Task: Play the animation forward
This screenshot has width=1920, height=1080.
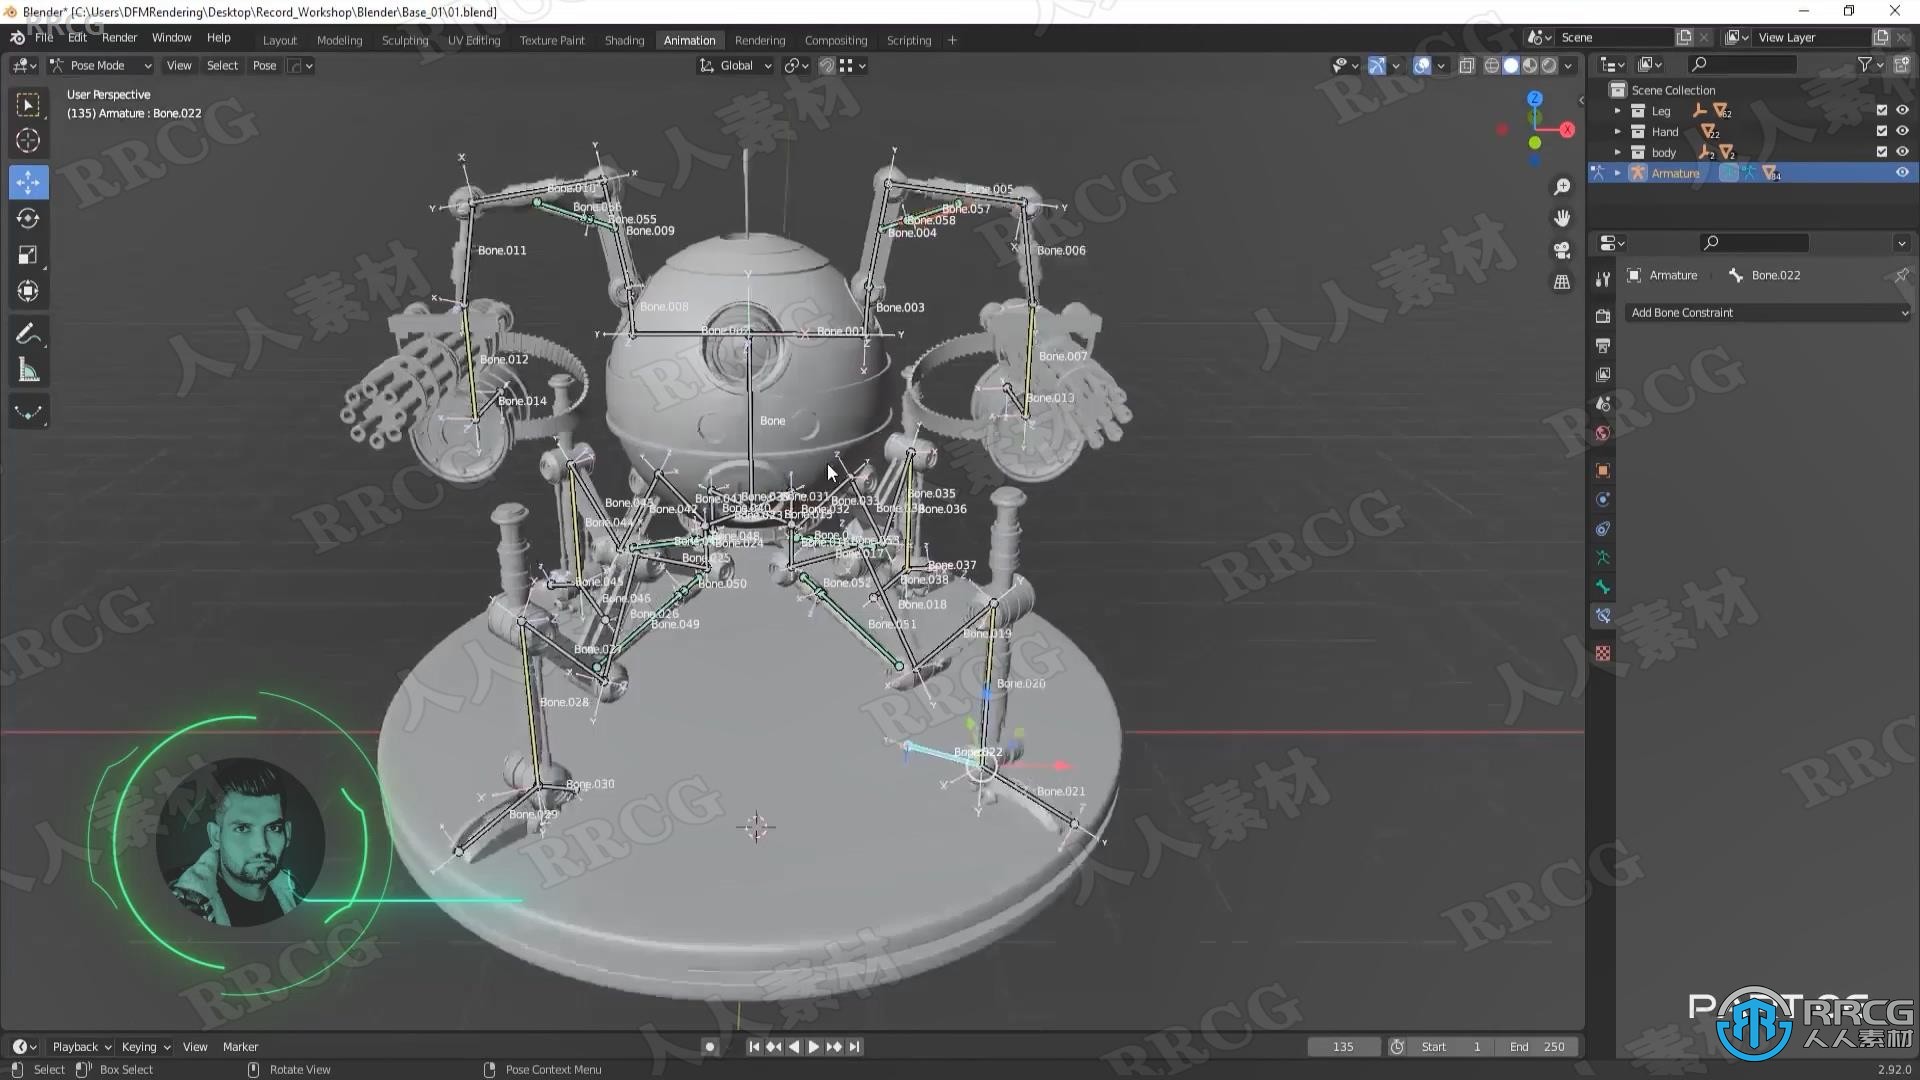Action: coord(814,1046)
